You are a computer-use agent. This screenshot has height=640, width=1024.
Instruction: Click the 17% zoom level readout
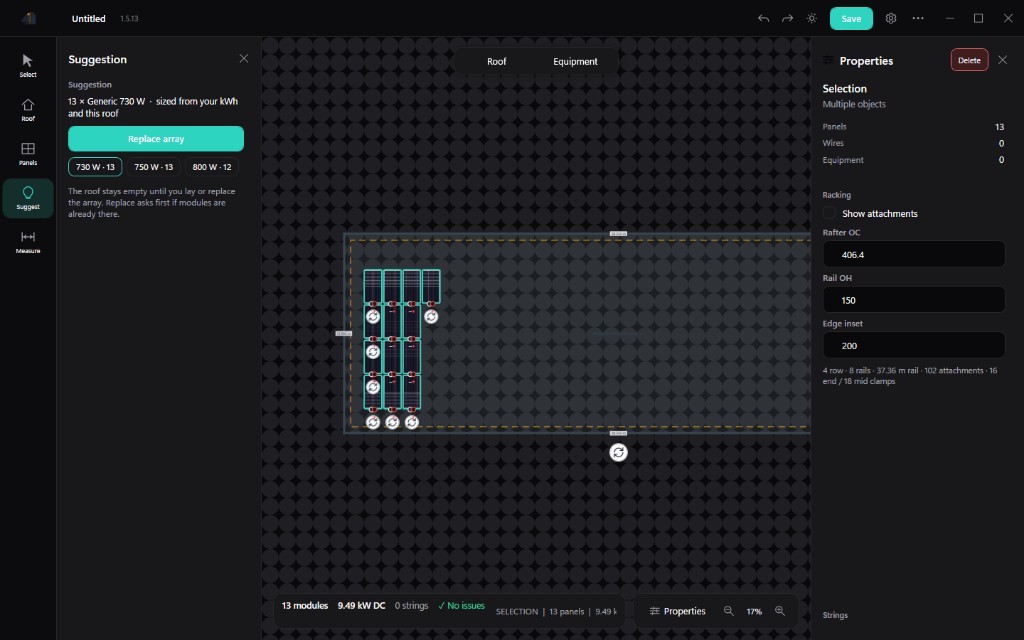point(754,611)
